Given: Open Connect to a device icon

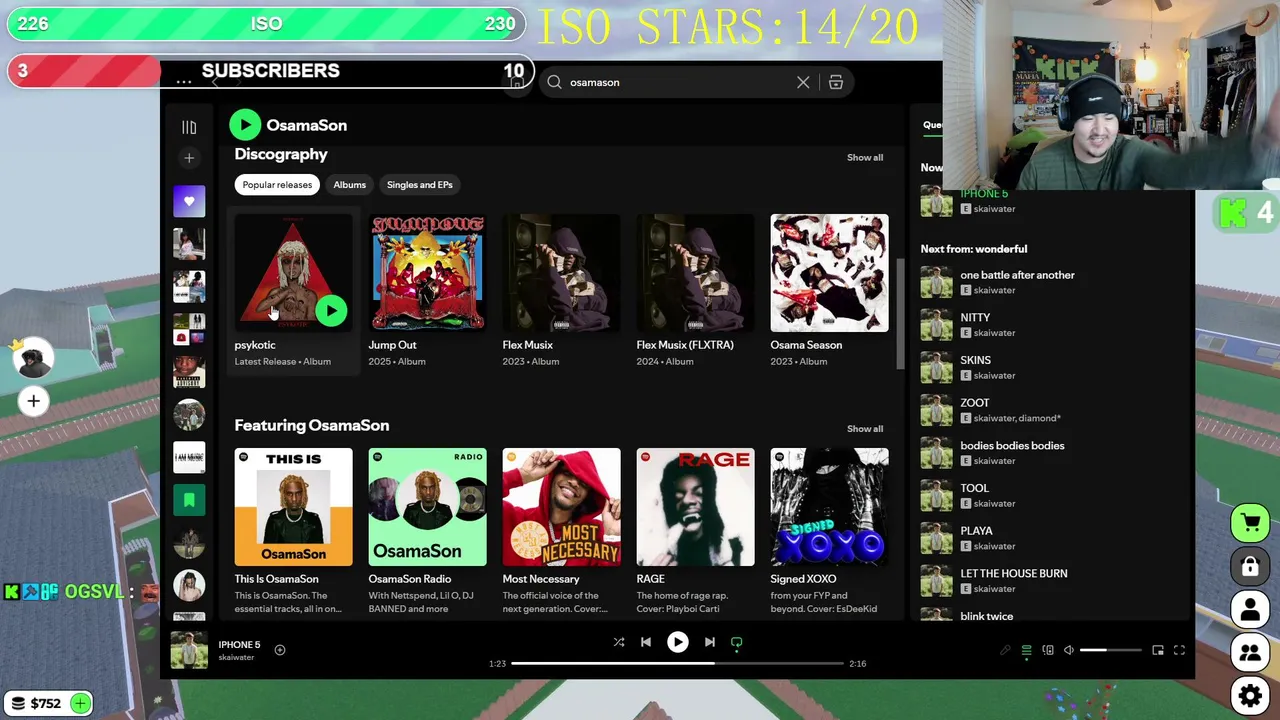Looking at the screenshot, I should pyautogui.click(x=1048, y=650).
